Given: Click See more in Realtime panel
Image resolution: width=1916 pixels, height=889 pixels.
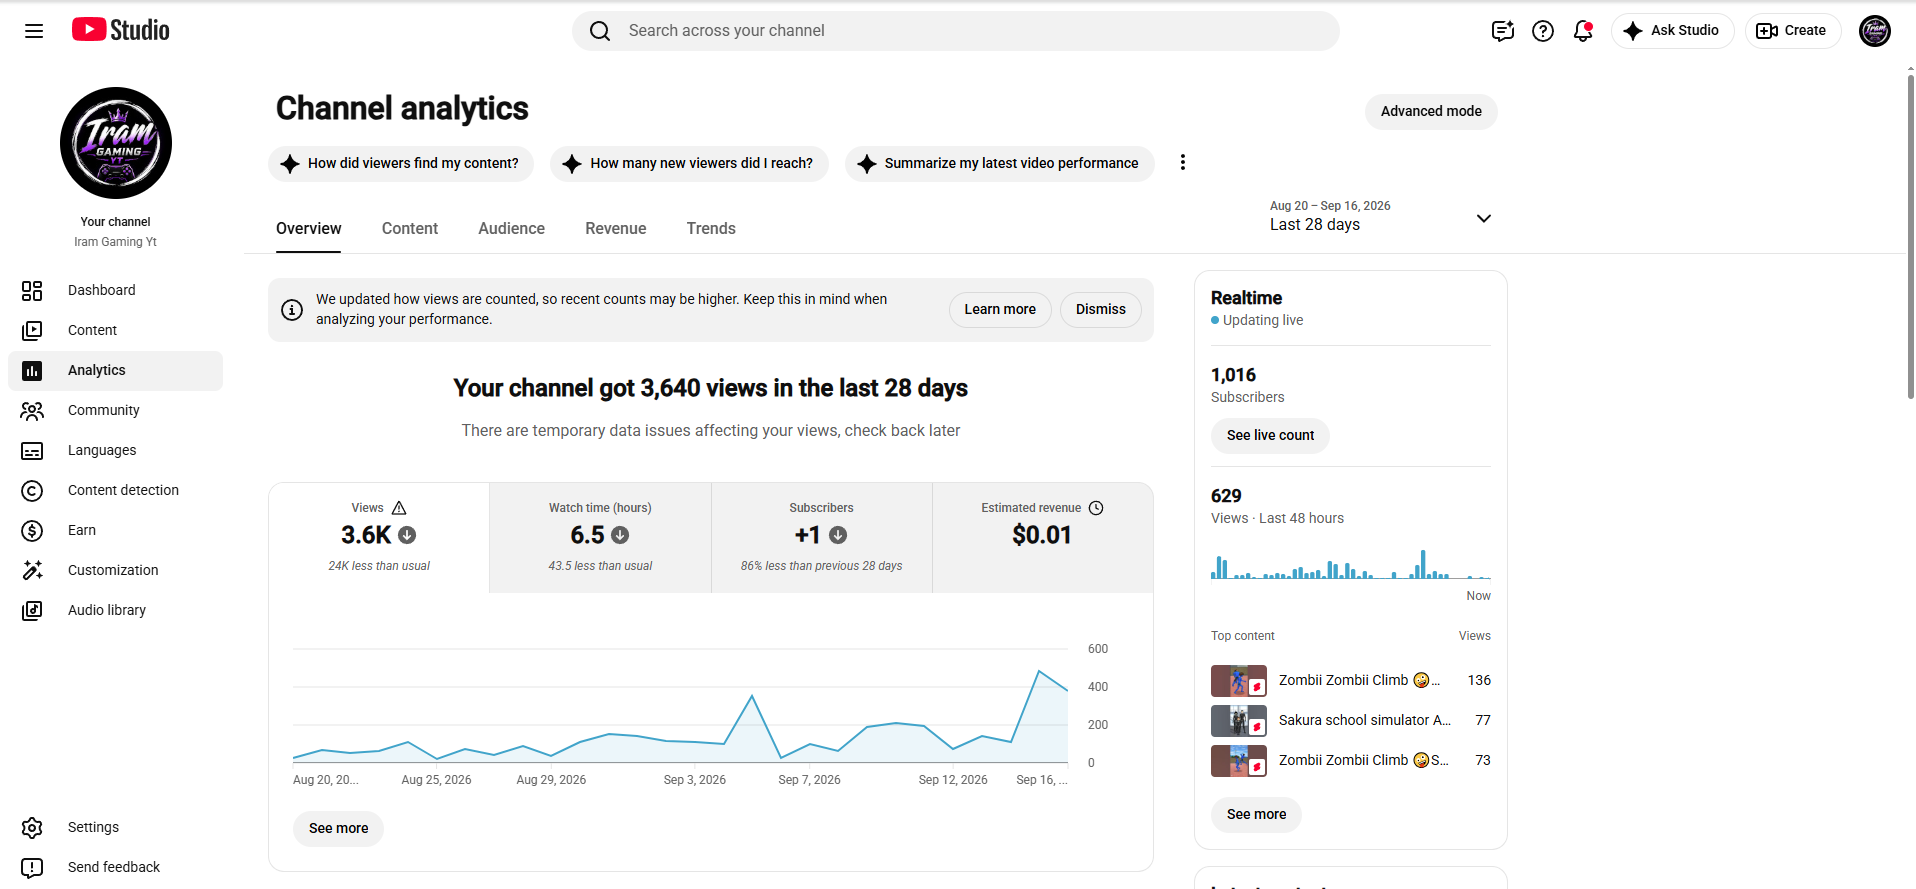Looking at the screenshot, I should [1256, 814].
